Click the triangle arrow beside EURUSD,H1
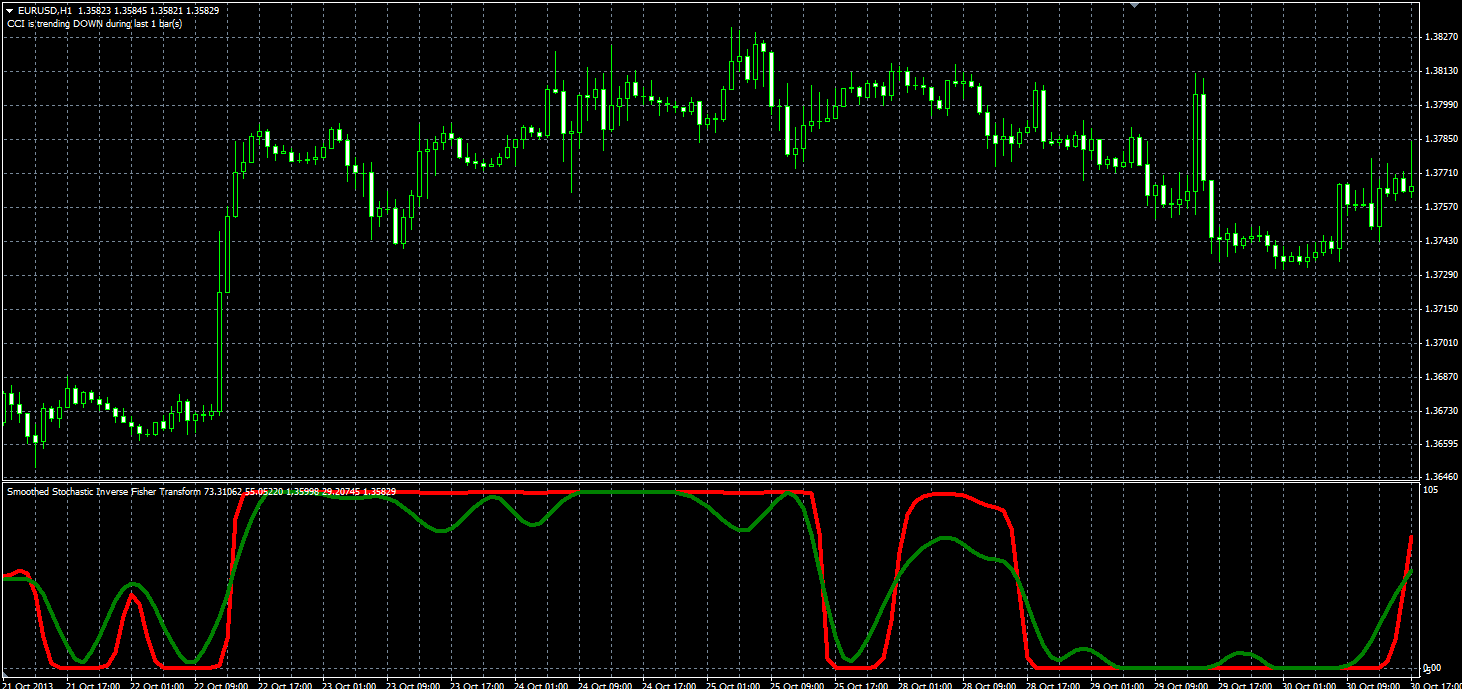1462x689 pixels. pos(10,11)
